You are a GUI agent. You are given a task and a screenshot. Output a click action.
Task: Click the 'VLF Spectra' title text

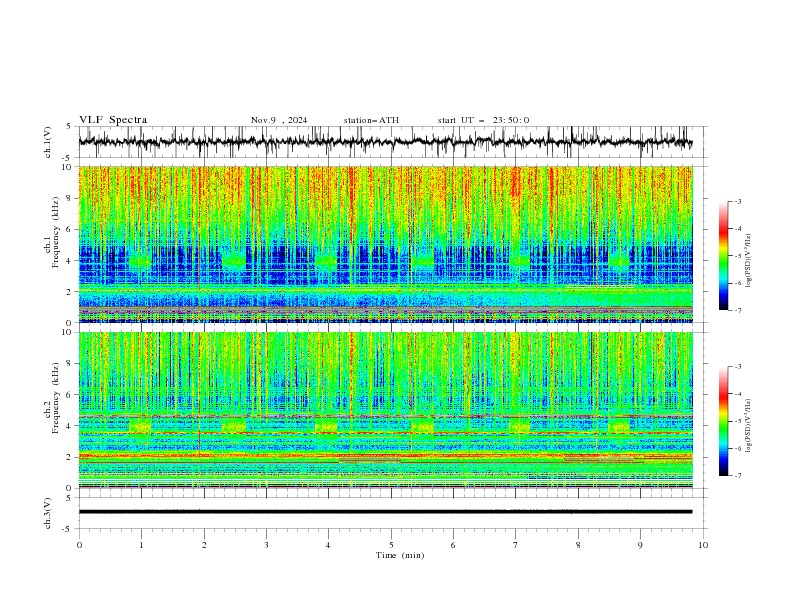coord(113,120)
